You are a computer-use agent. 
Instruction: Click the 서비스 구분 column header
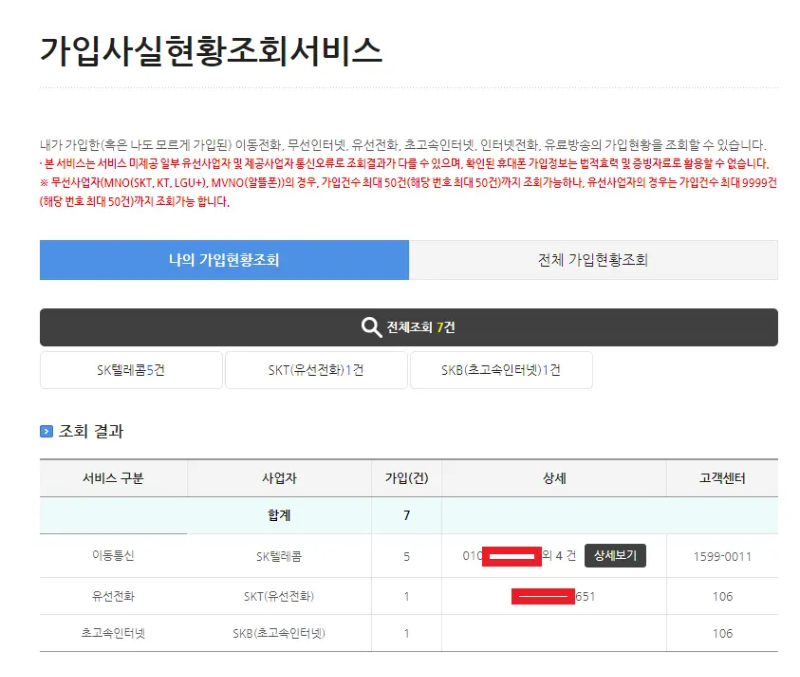(x=110, y=478)
